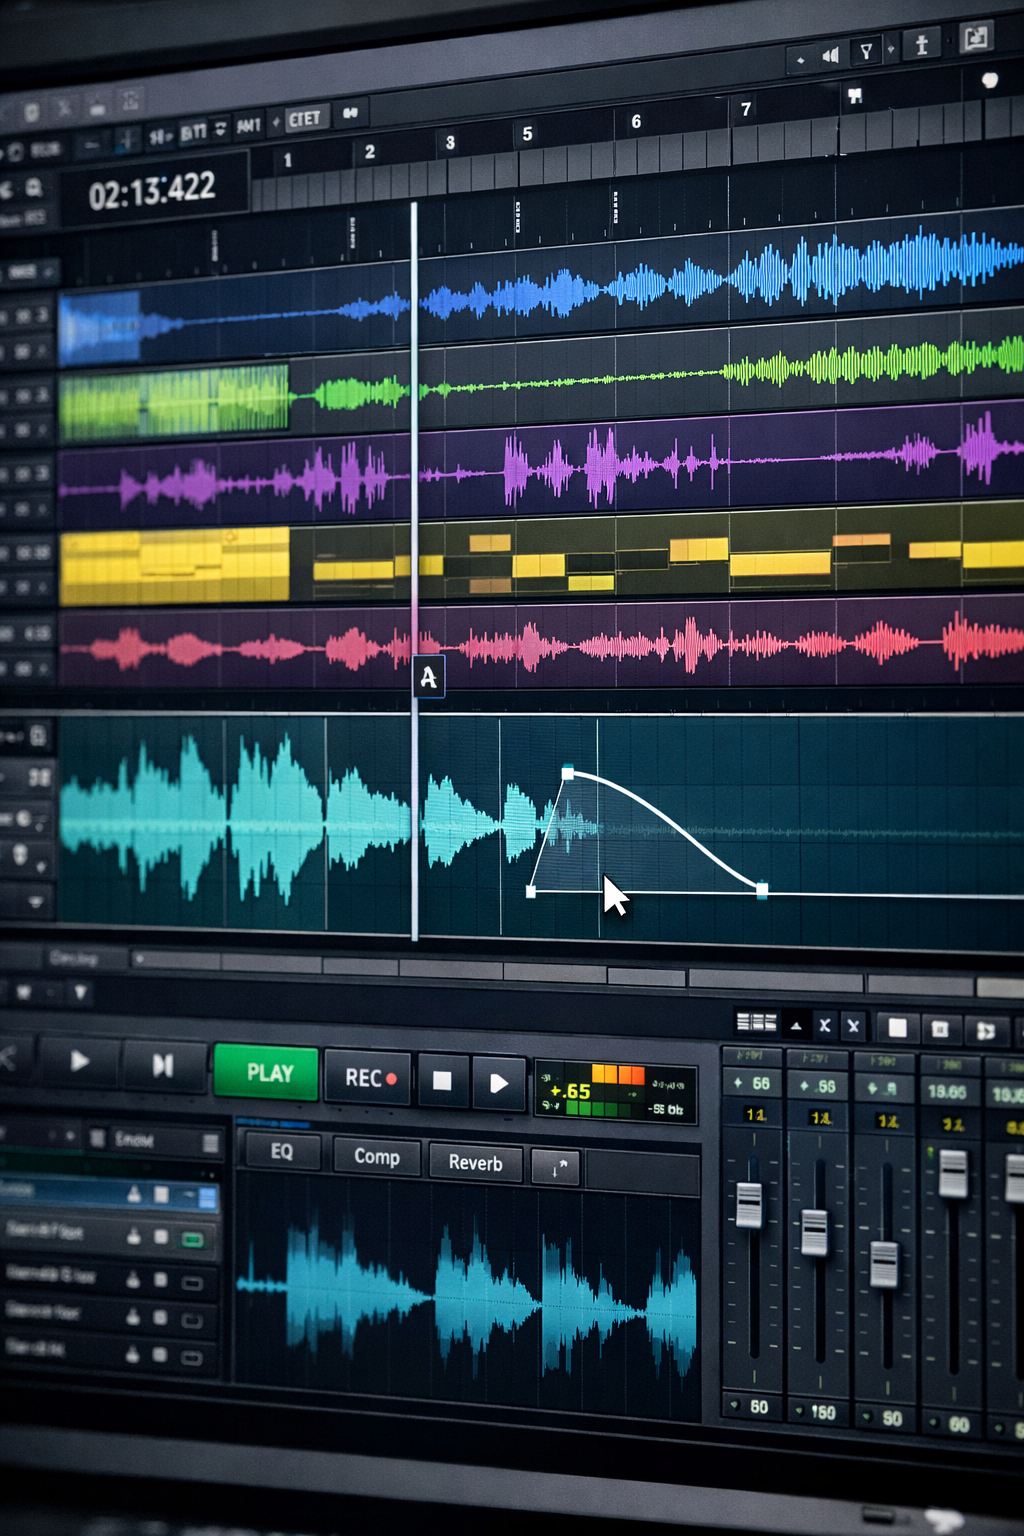Select the Comp effect tab
The width and height of the screenshot is (1024, 1536).
pyautogui.click(x=376, y=1157)
